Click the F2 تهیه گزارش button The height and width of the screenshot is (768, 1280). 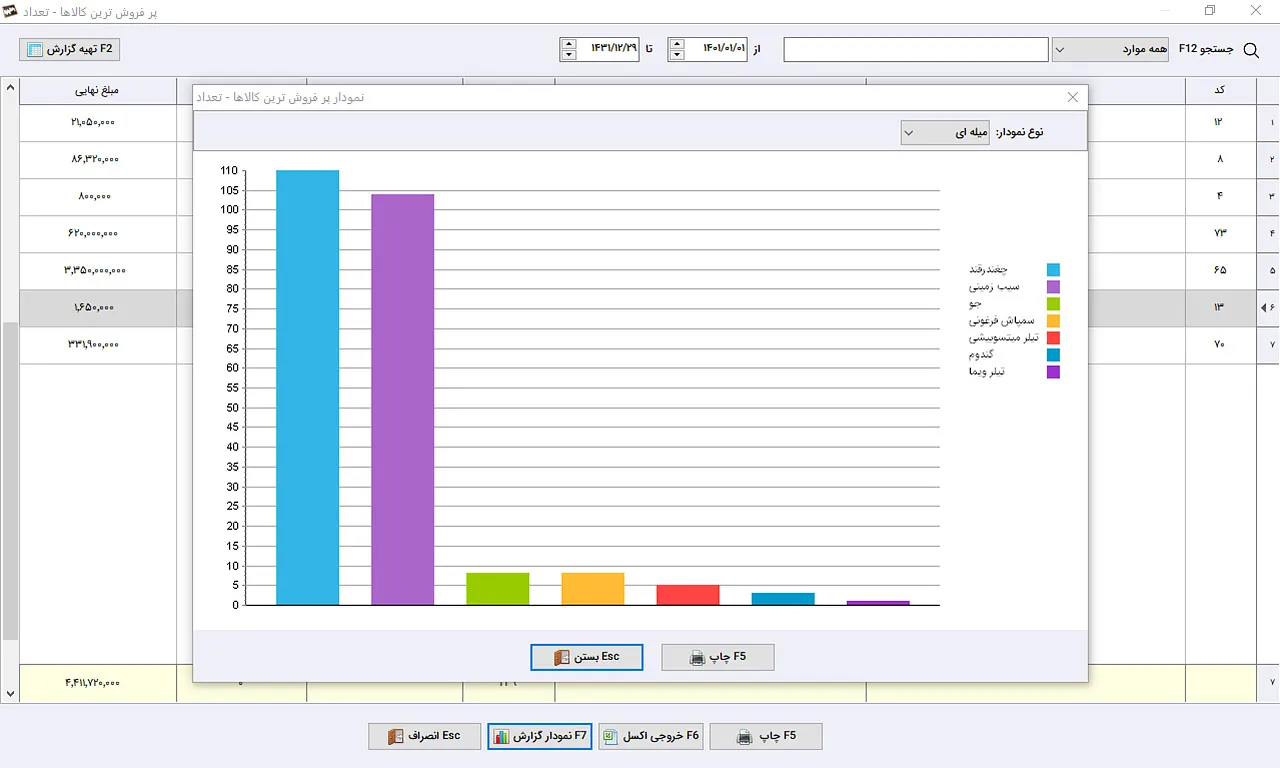[x=70, y=49]
